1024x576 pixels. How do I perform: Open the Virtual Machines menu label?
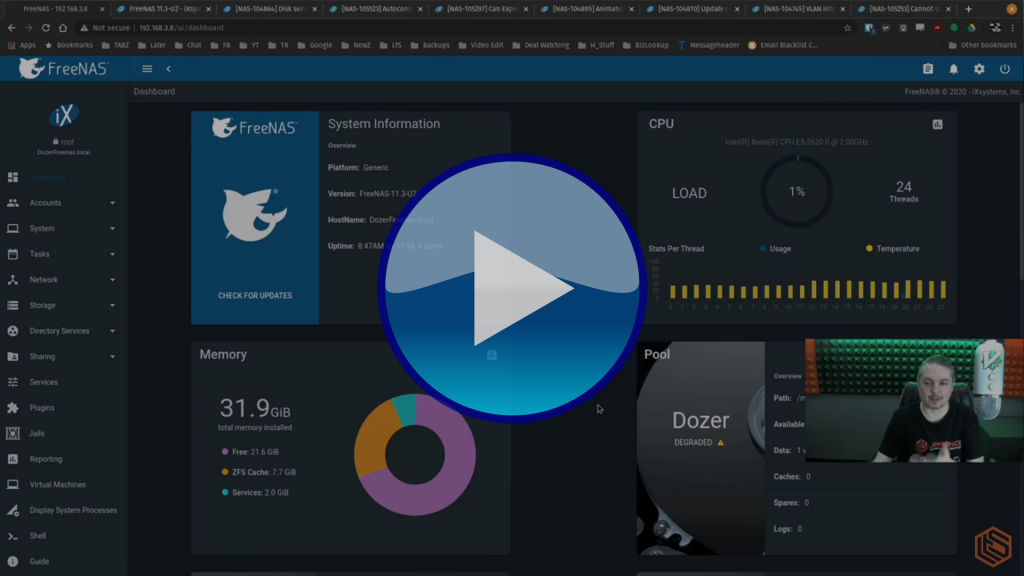coord(57,485)
